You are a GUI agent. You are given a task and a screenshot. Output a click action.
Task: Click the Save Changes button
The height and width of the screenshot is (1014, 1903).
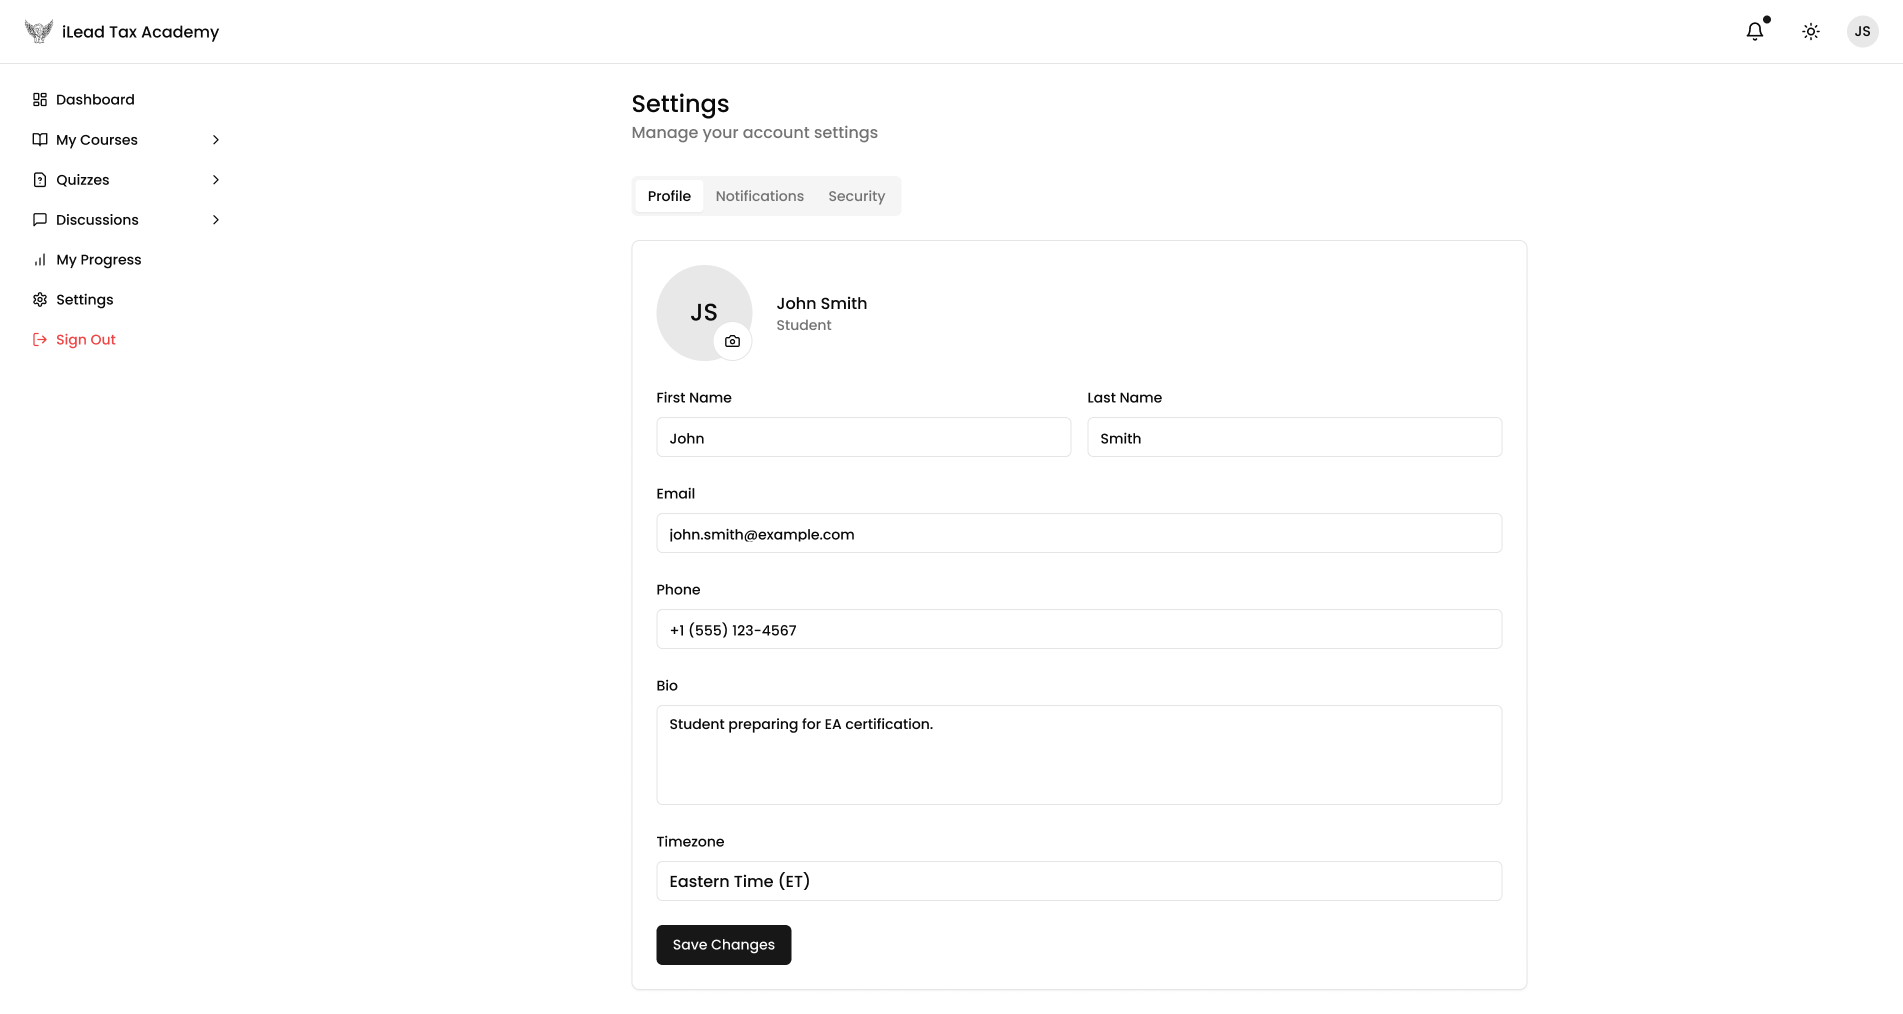point(723,945)
